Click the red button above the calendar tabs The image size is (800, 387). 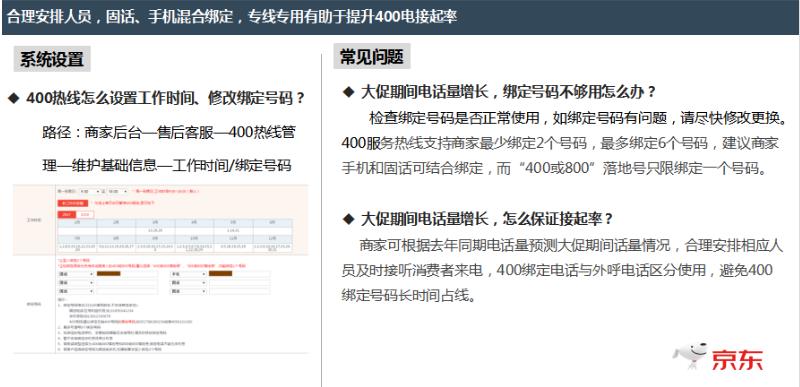pos(72,203)
